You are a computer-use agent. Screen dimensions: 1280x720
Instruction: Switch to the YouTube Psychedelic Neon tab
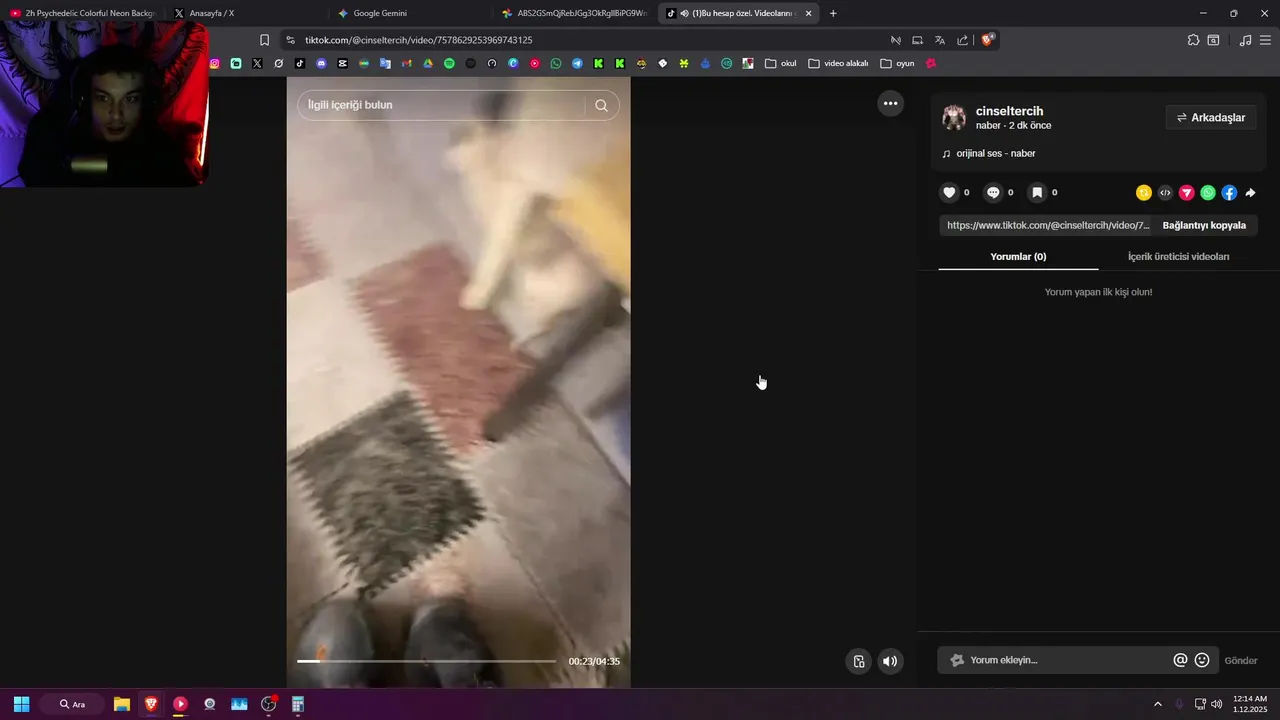[82, 13]
